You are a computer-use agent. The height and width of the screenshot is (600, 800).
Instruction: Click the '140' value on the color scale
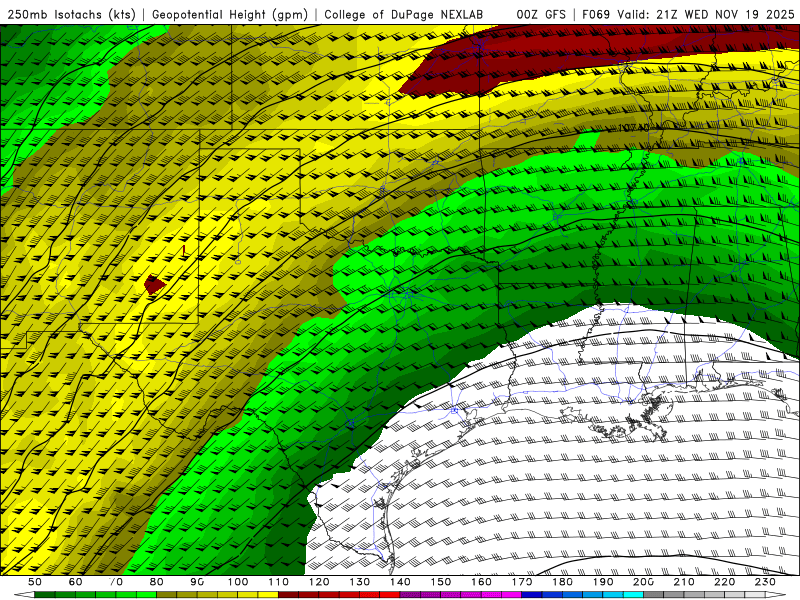pos(401,582)
